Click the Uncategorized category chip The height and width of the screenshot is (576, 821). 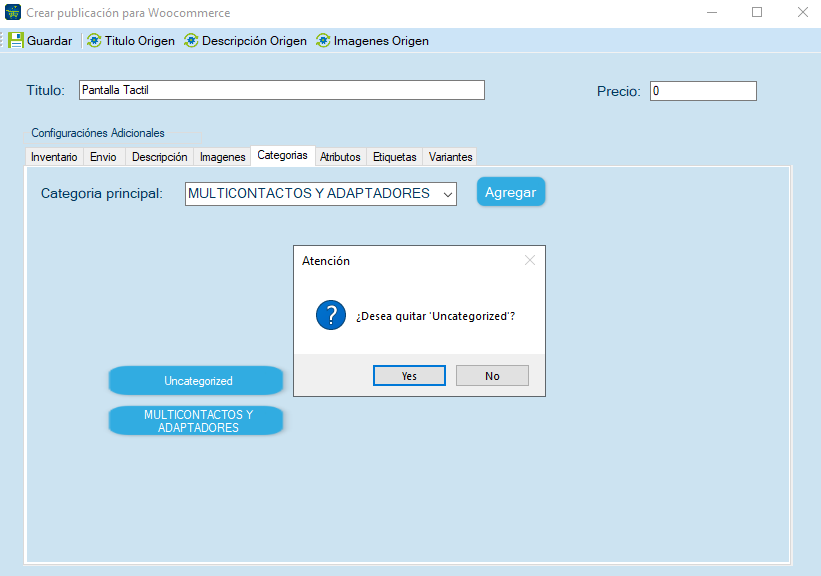(196, 381)
